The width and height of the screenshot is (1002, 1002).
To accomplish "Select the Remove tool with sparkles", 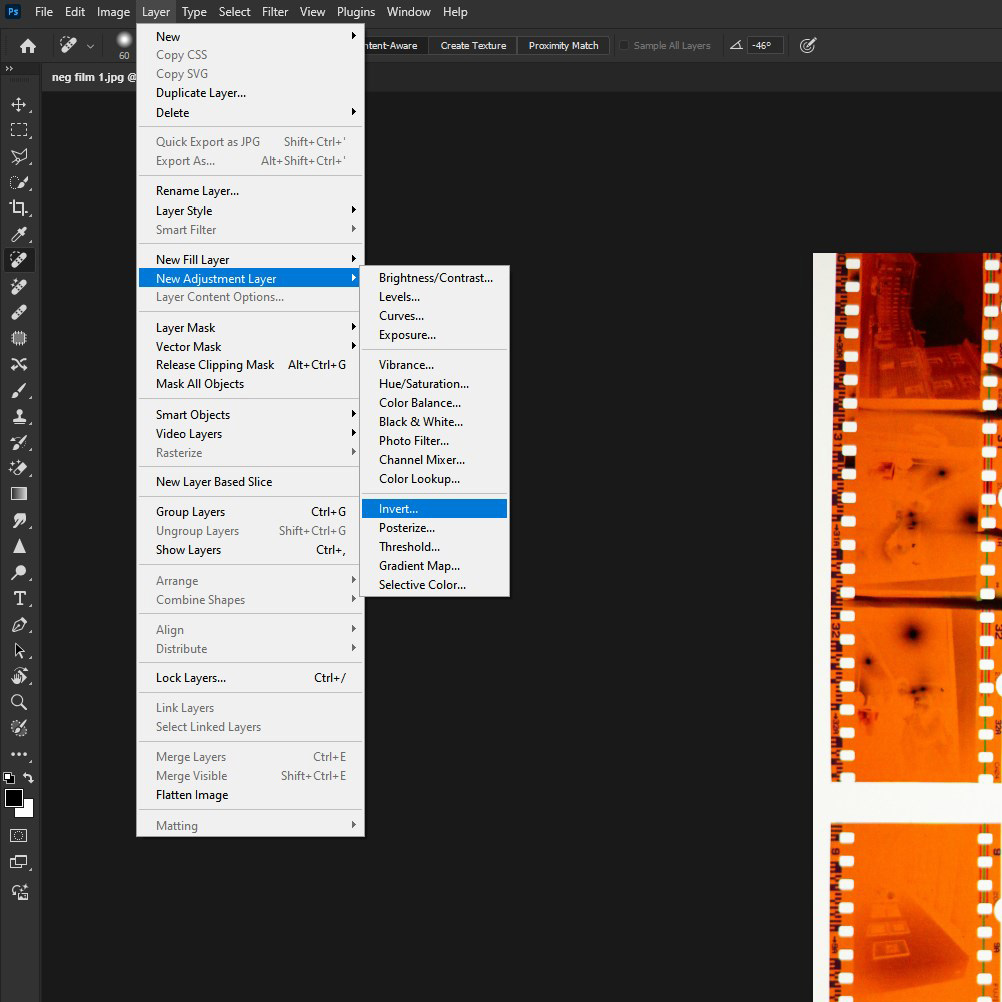I will 19,286.
